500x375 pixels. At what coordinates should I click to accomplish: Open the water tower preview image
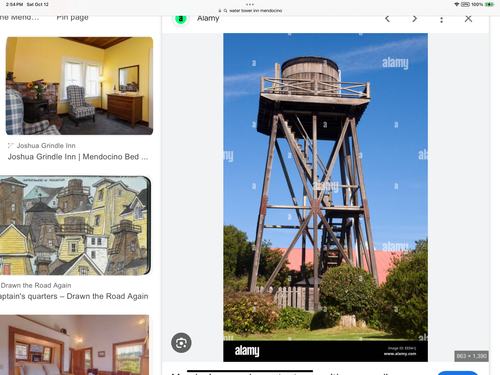[x=325, y=197]
